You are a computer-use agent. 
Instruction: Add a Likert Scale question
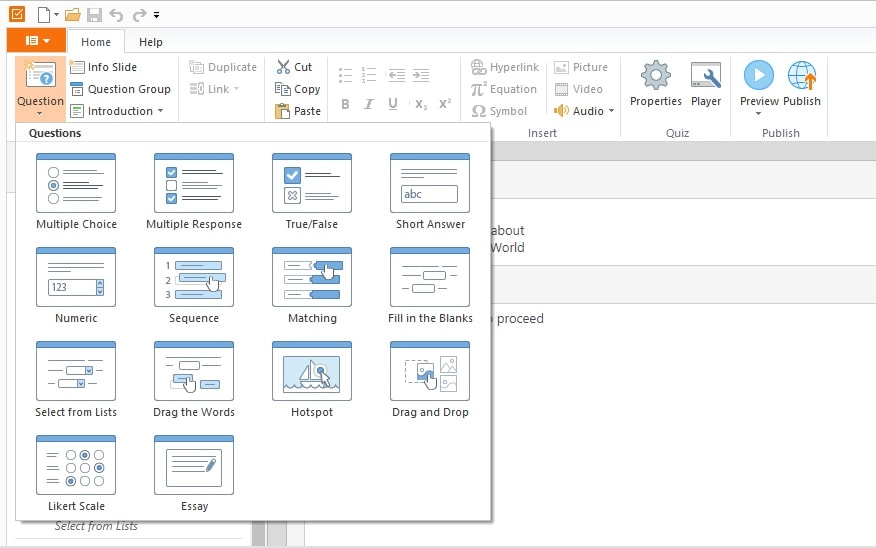tap(76, 466)
